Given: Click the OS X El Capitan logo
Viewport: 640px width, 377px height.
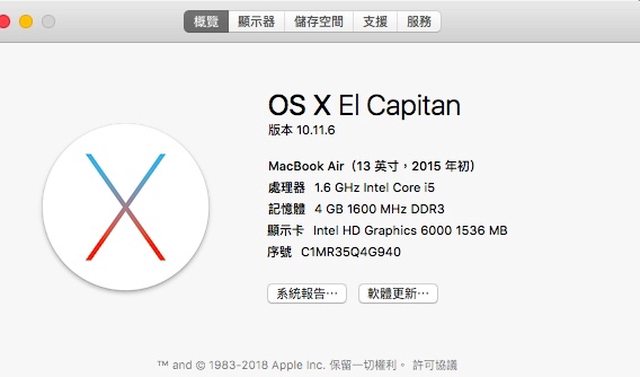Looking at the screenshot, I should [x=126, y=207].
